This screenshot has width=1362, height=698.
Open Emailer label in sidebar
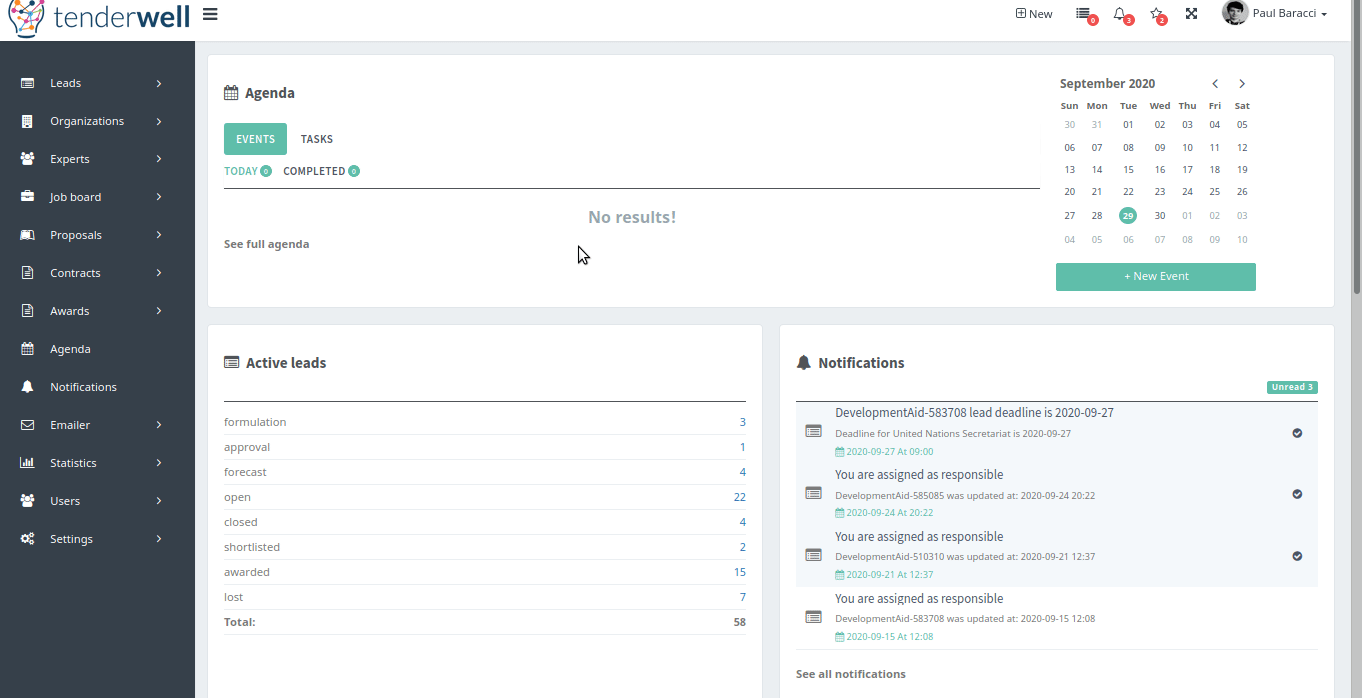pos(70,425)
